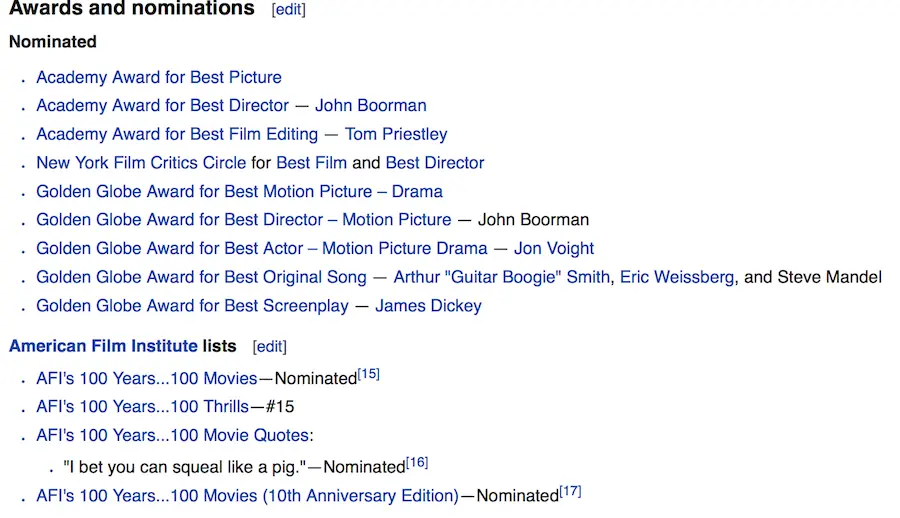Edit the Awards and nominations section

288,10
